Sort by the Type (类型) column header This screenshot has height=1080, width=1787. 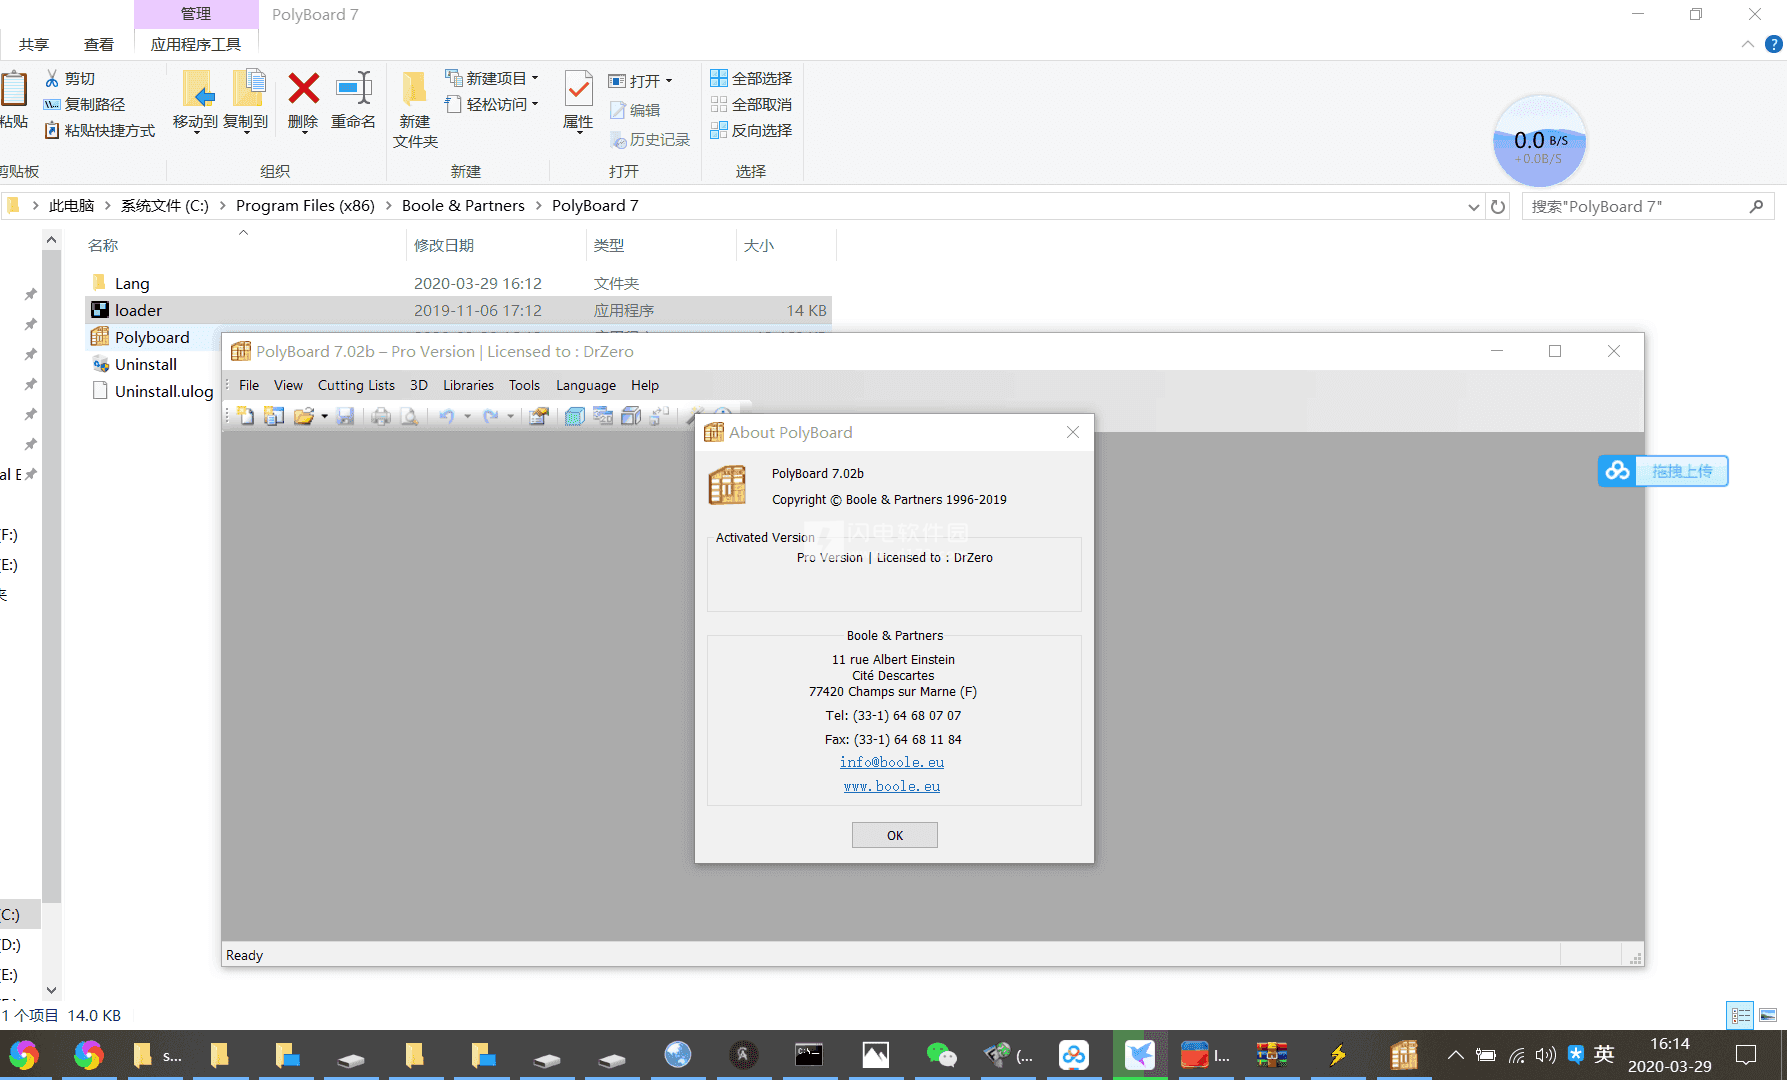click(x=609, y=245)
